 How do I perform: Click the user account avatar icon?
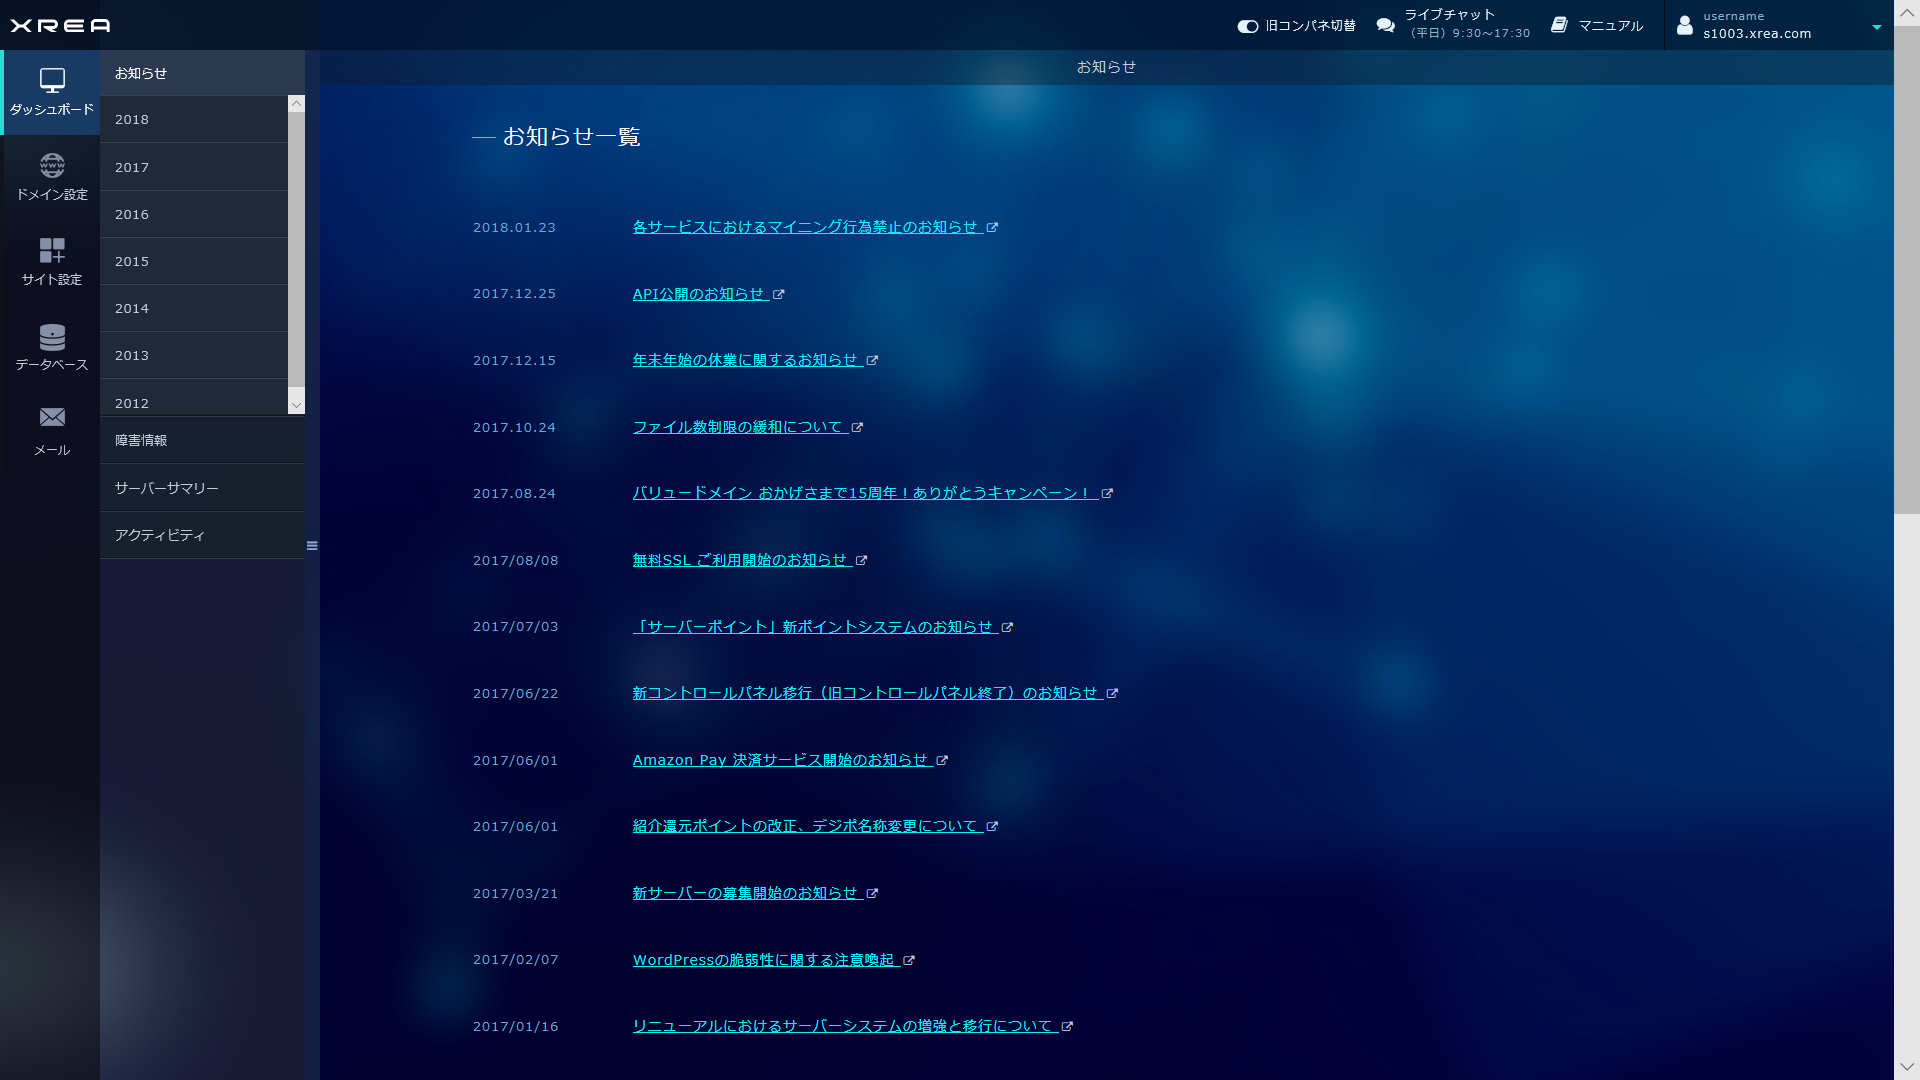coord(1685,25)
